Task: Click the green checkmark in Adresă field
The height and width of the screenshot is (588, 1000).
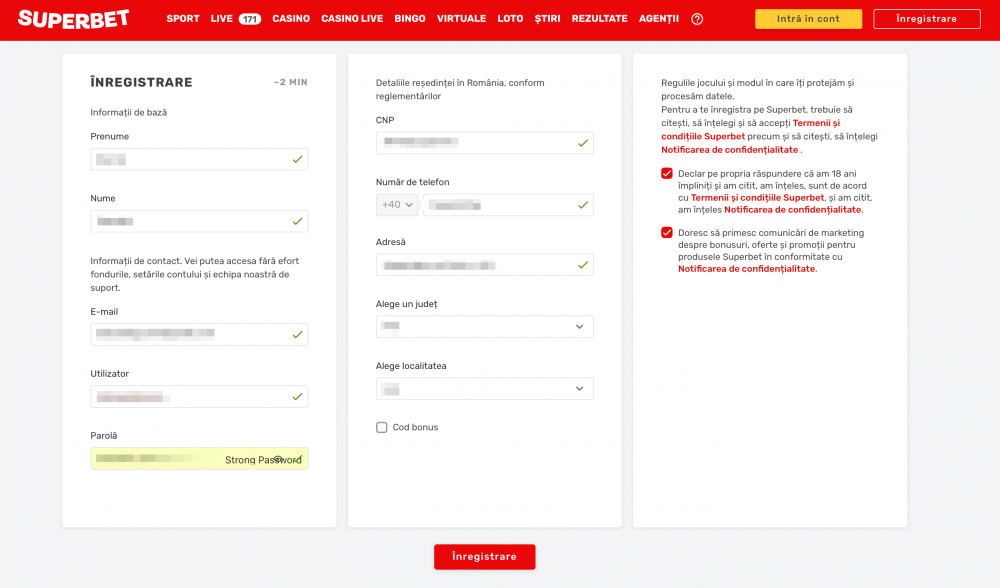Action: pos(582,265)
